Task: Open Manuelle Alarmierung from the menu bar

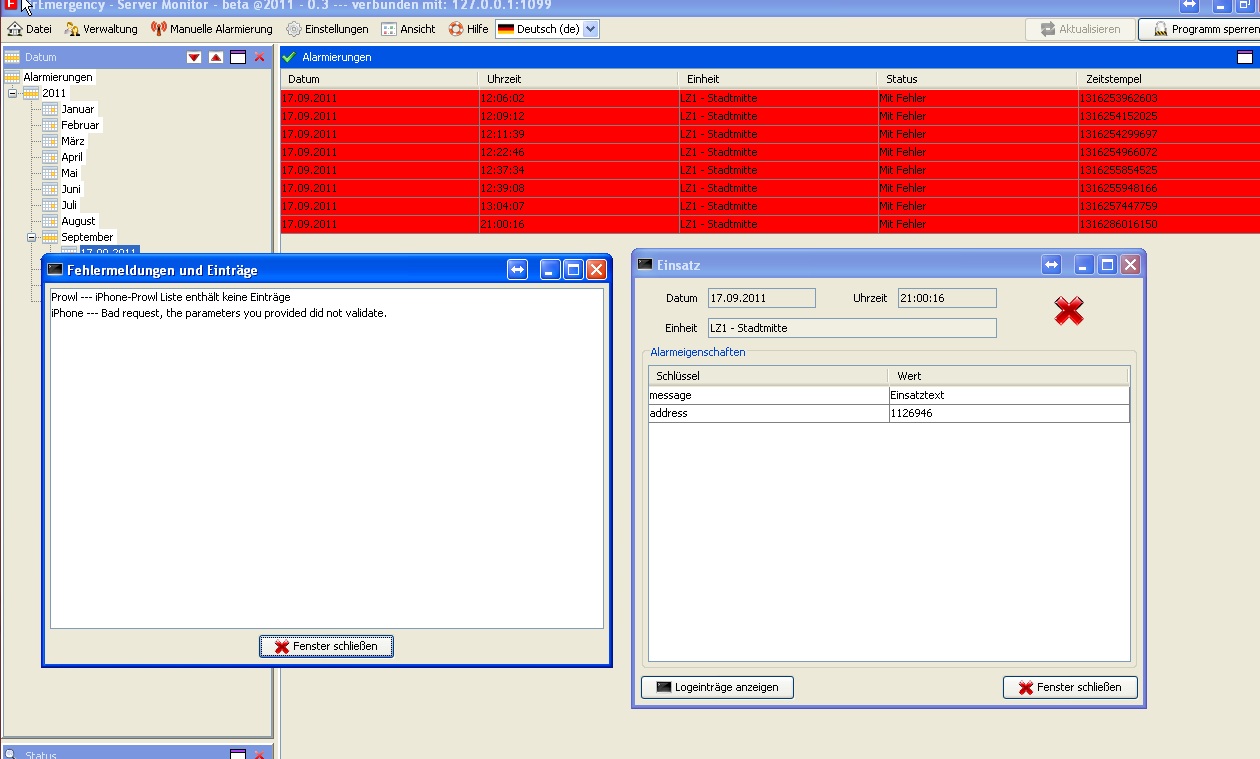Action: [212, 29]
